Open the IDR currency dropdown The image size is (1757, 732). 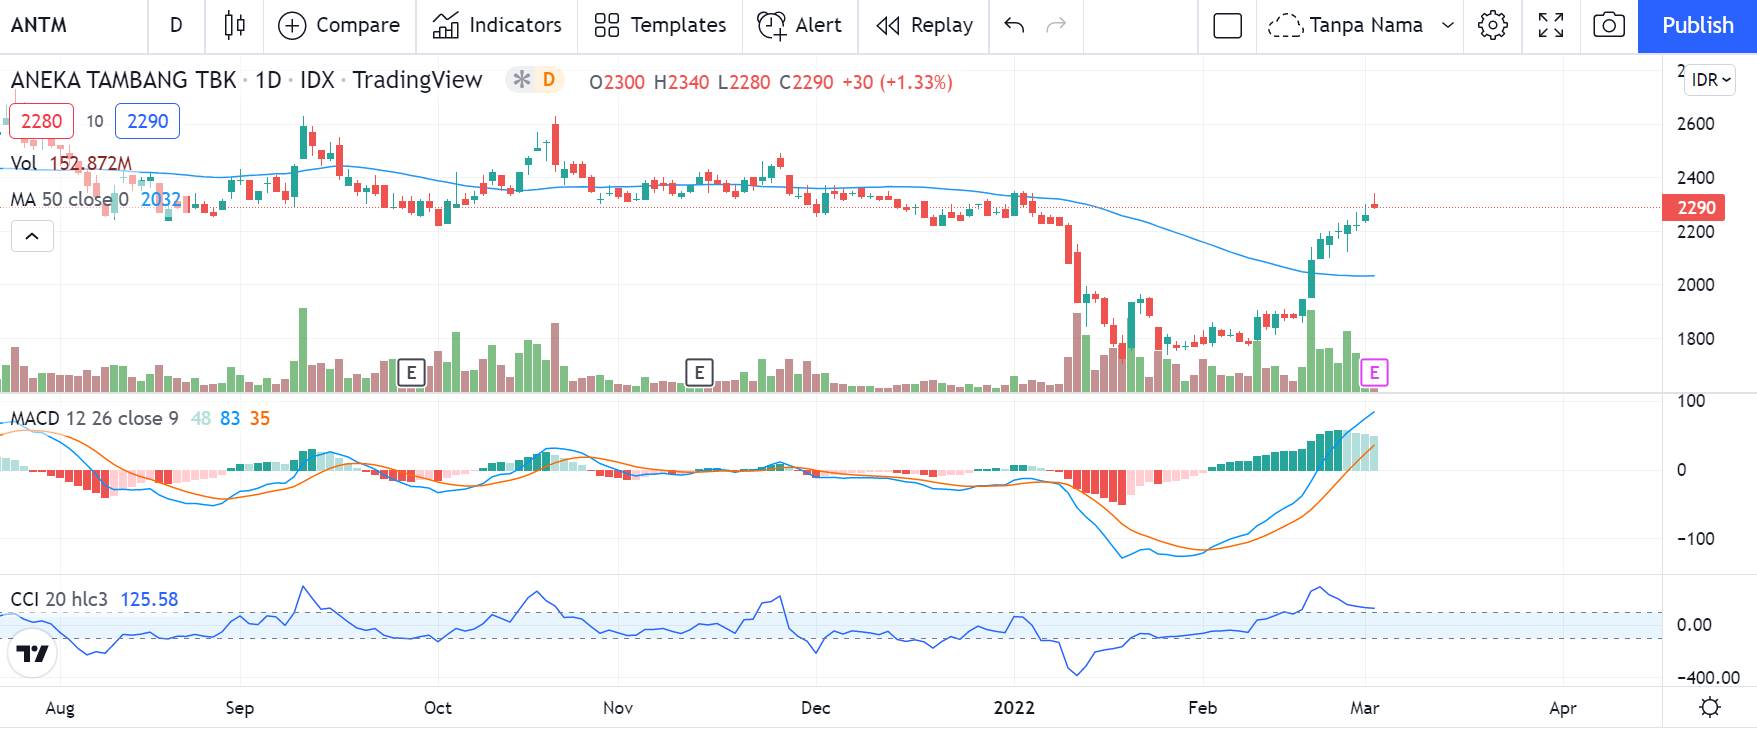tap(1711, 80)
